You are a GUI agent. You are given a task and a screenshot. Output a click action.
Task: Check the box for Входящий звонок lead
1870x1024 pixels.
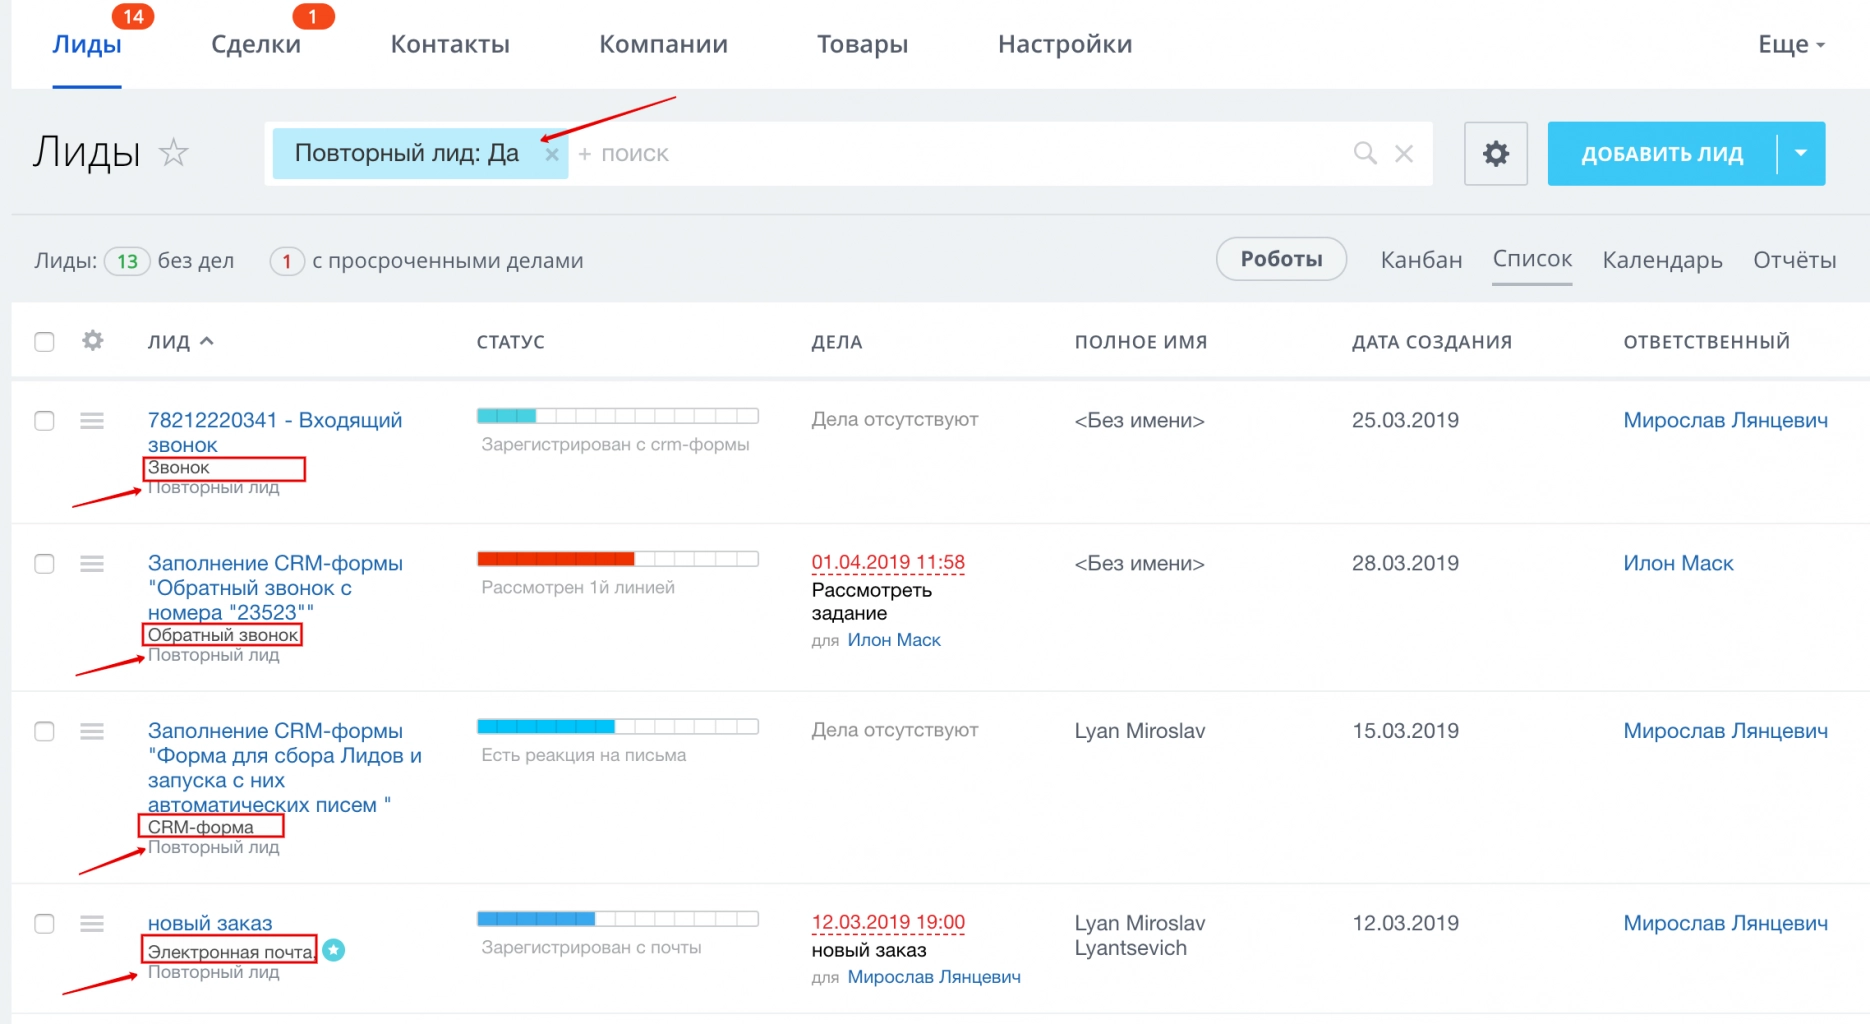click(44, 421)
